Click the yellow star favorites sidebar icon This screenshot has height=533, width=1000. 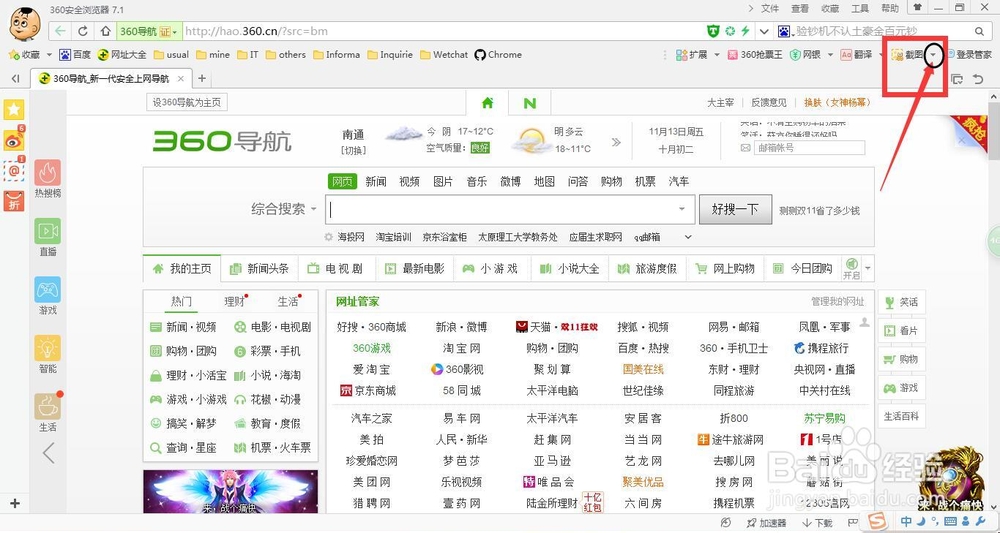14,109
